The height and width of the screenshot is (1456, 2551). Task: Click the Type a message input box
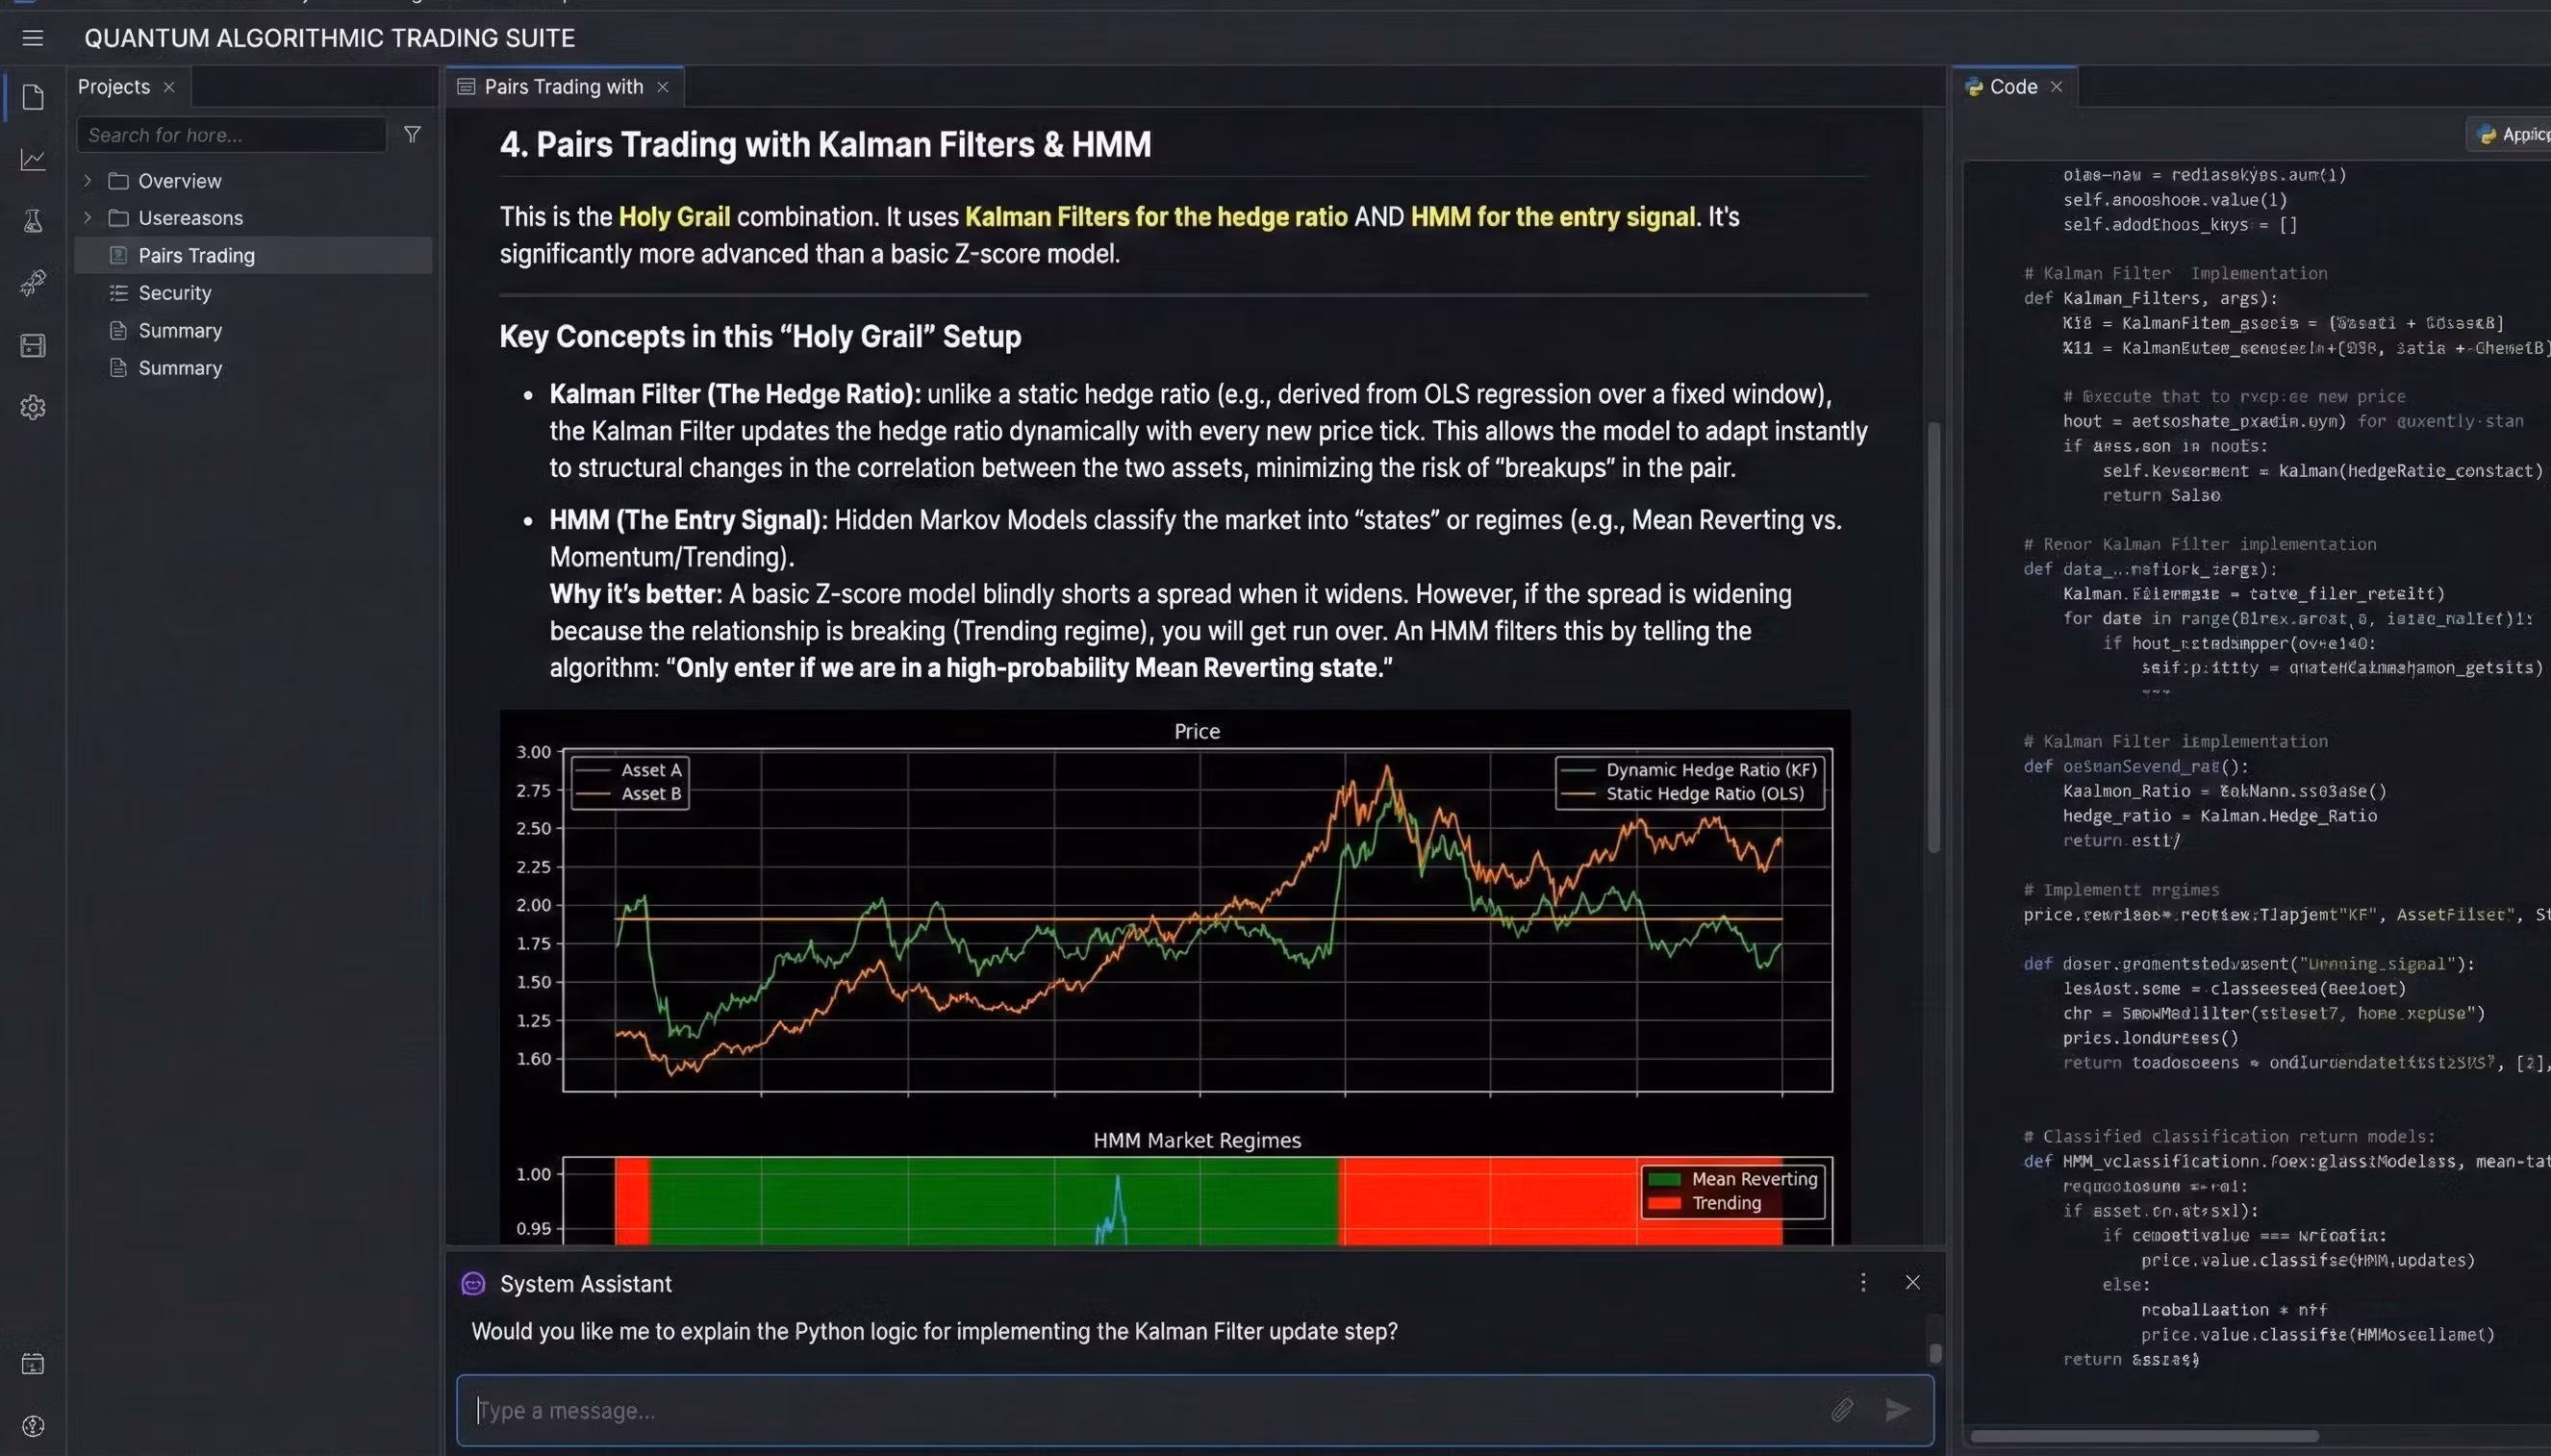coord(1140,1410)
